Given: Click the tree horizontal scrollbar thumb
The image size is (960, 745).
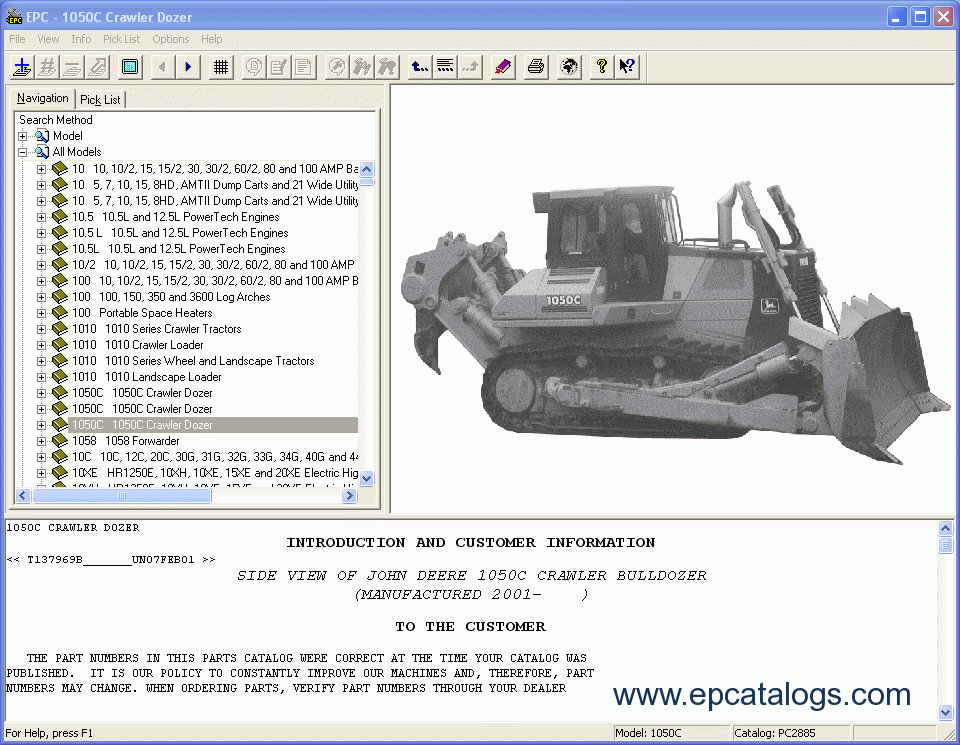Looking at the screenshot, I should (x=122, y=496).
